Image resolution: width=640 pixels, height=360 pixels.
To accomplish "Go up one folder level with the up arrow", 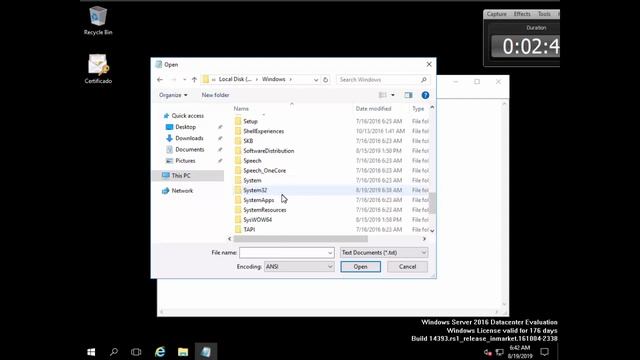I will click(x=194, y=80).
